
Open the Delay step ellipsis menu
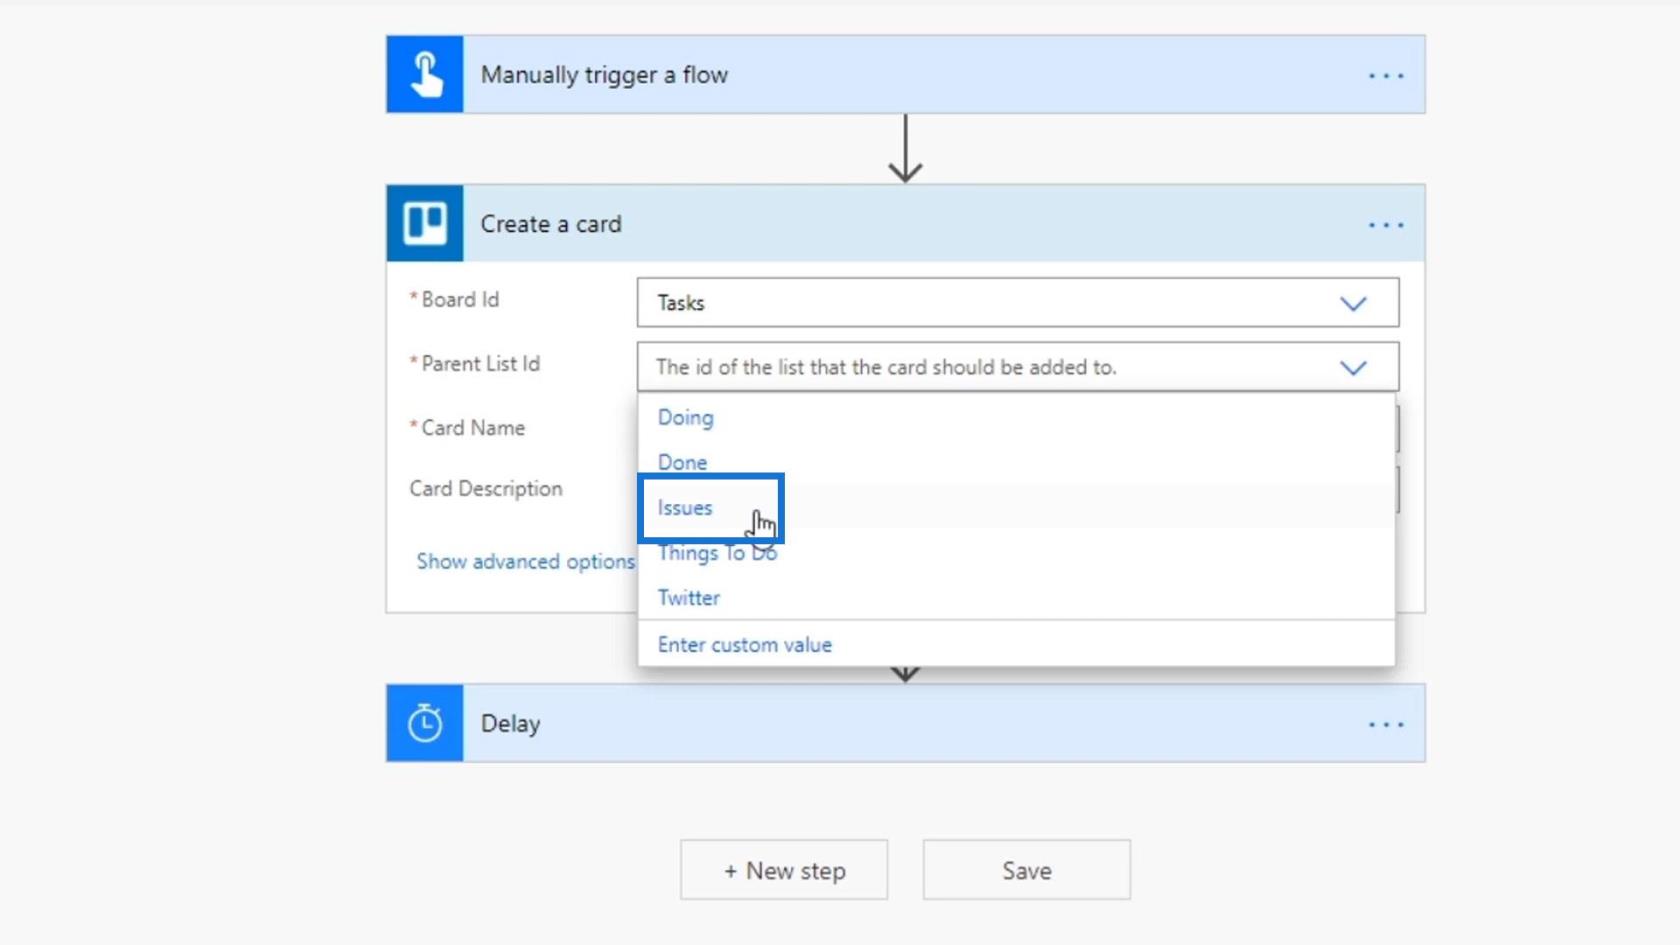[1386, 724]
